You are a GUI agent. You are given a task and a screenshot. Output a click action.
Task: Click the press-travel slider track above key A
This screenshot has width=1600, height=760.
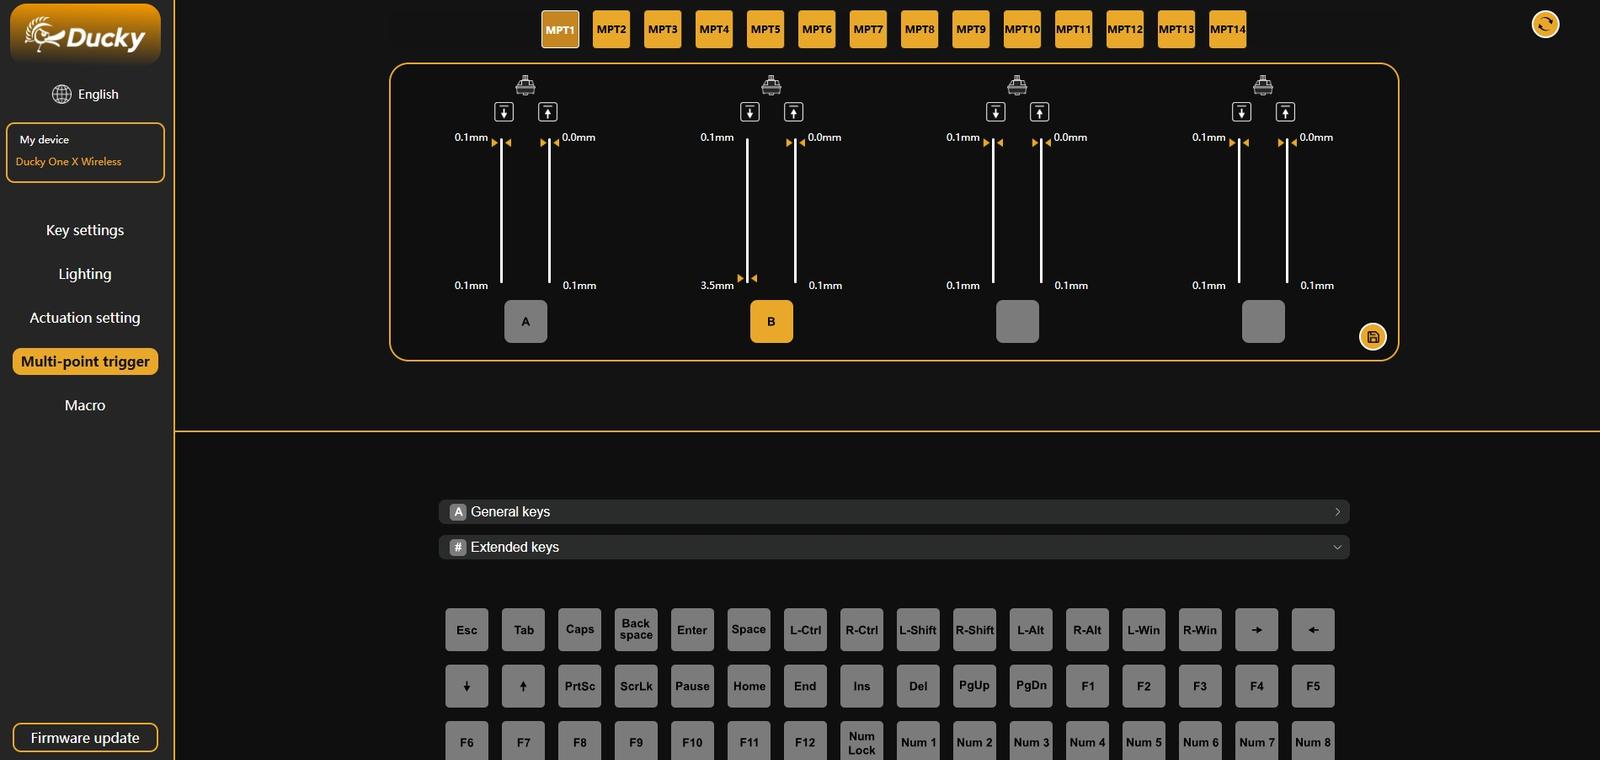pos(502,210)
